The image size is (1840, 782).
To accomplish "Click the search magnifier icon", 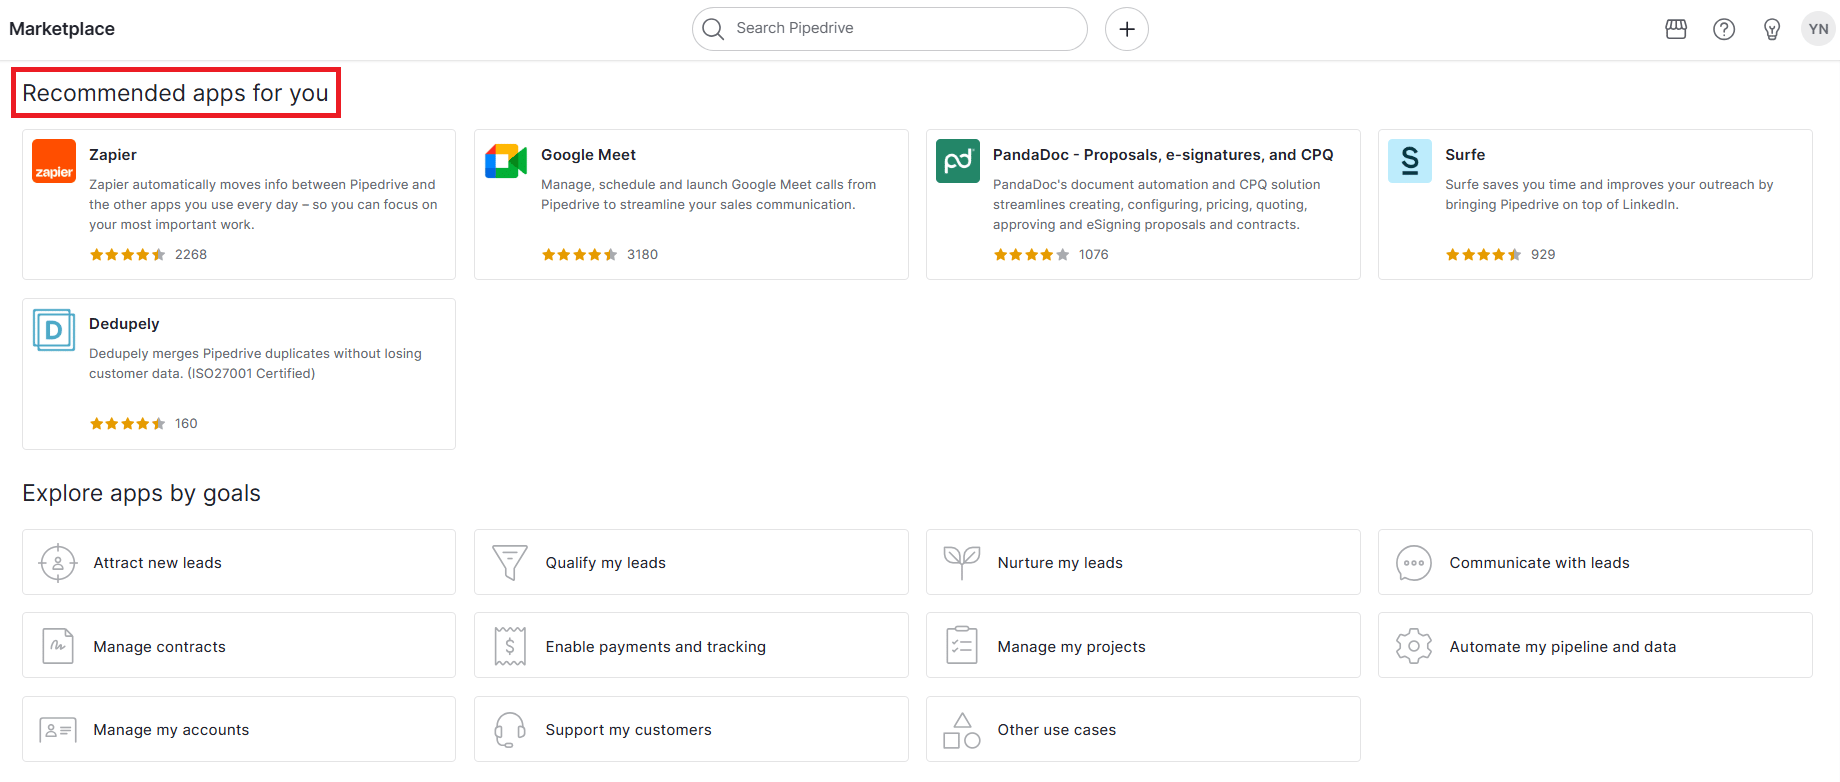I will tap(713, 29).
